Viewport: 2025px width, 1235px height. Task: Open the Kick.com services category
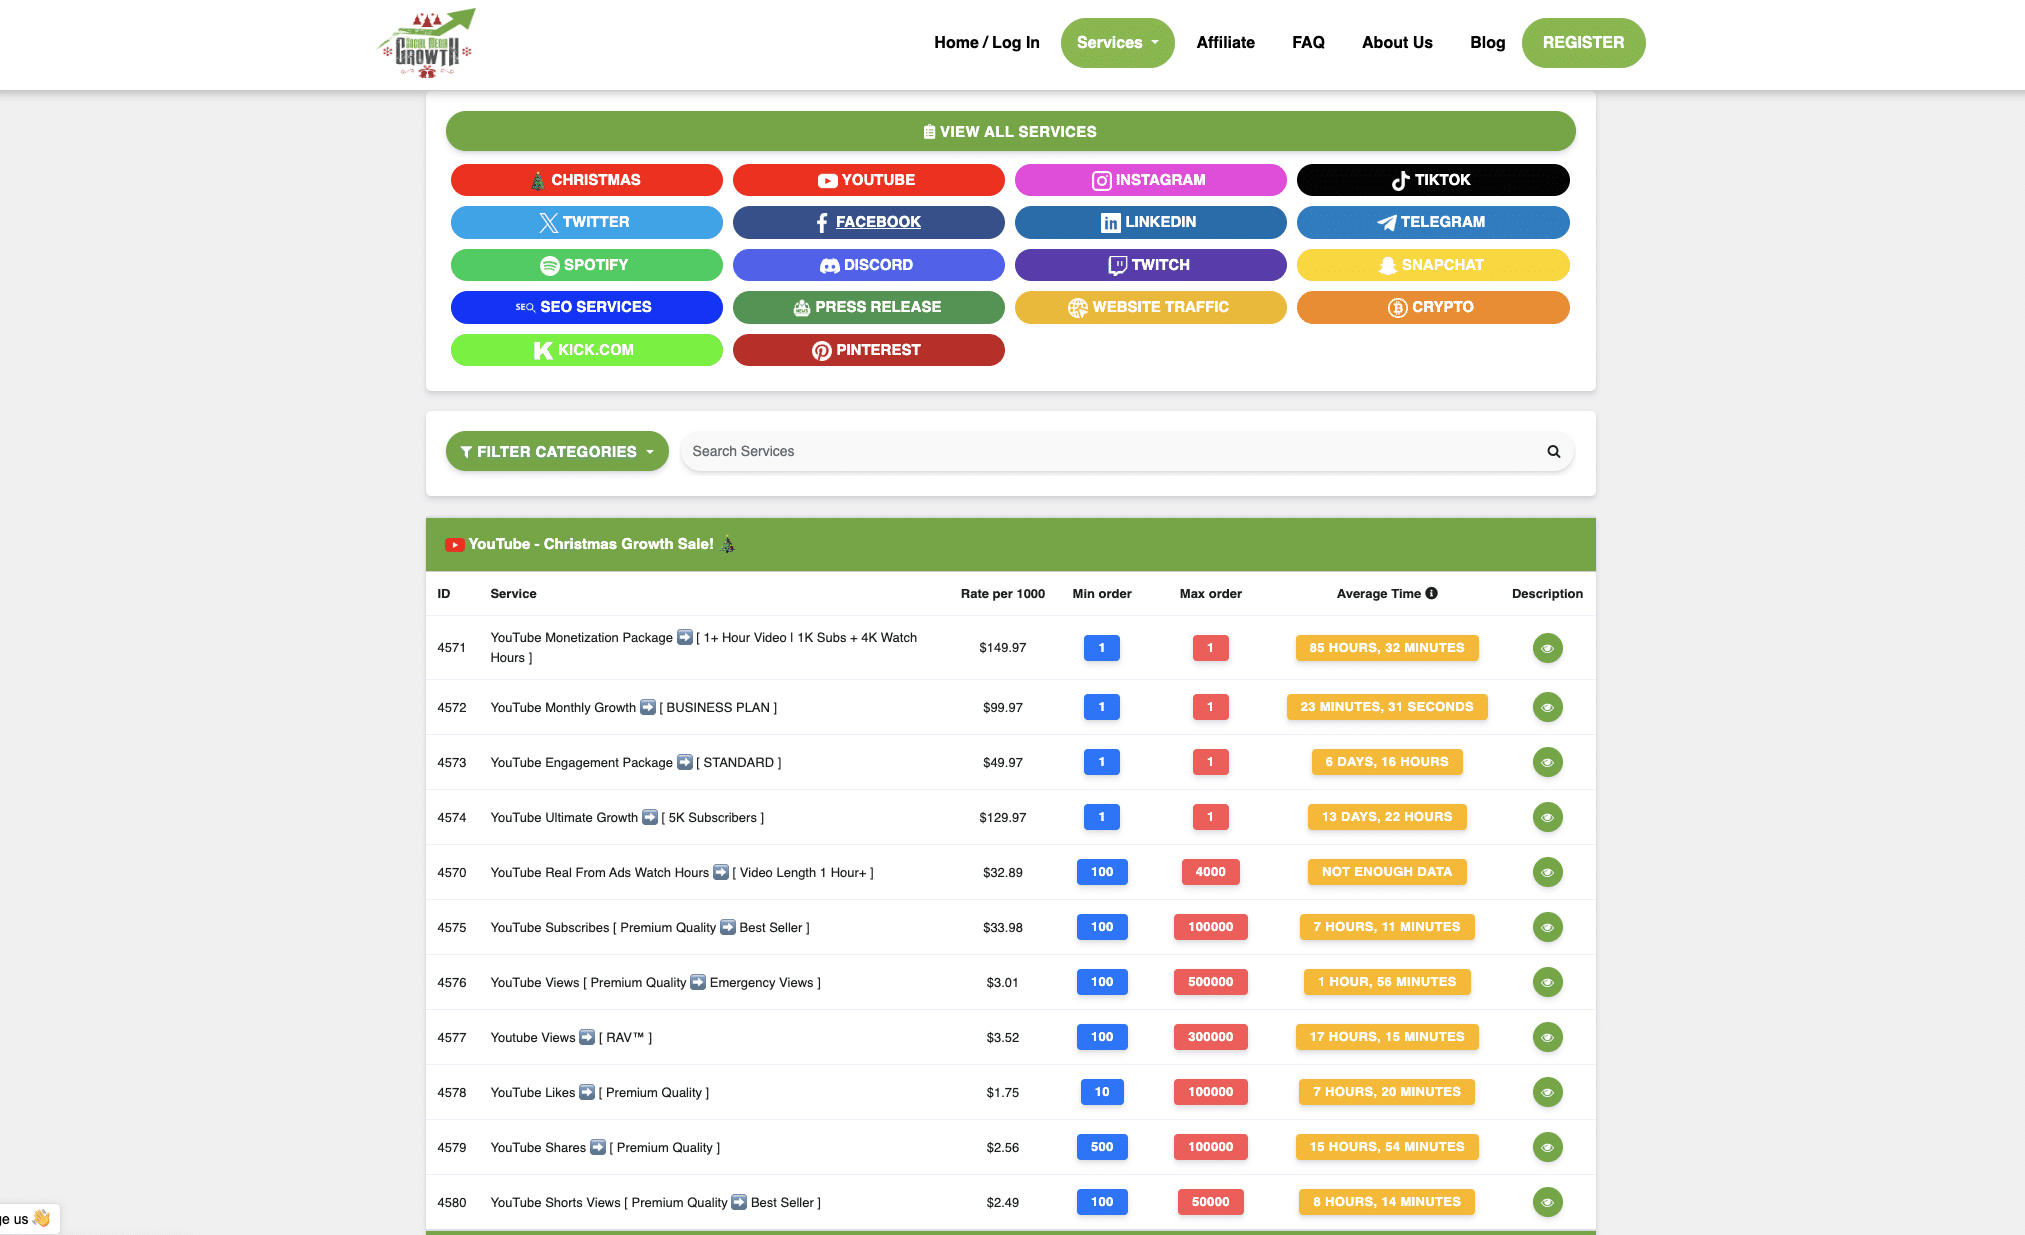click(x=586, y=350)
